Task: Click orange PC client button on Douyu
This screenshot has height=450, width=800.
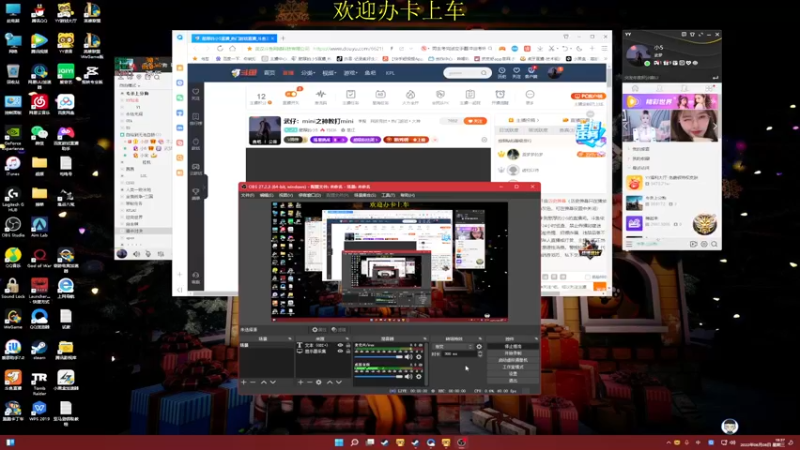Action: tap(588, 96)
